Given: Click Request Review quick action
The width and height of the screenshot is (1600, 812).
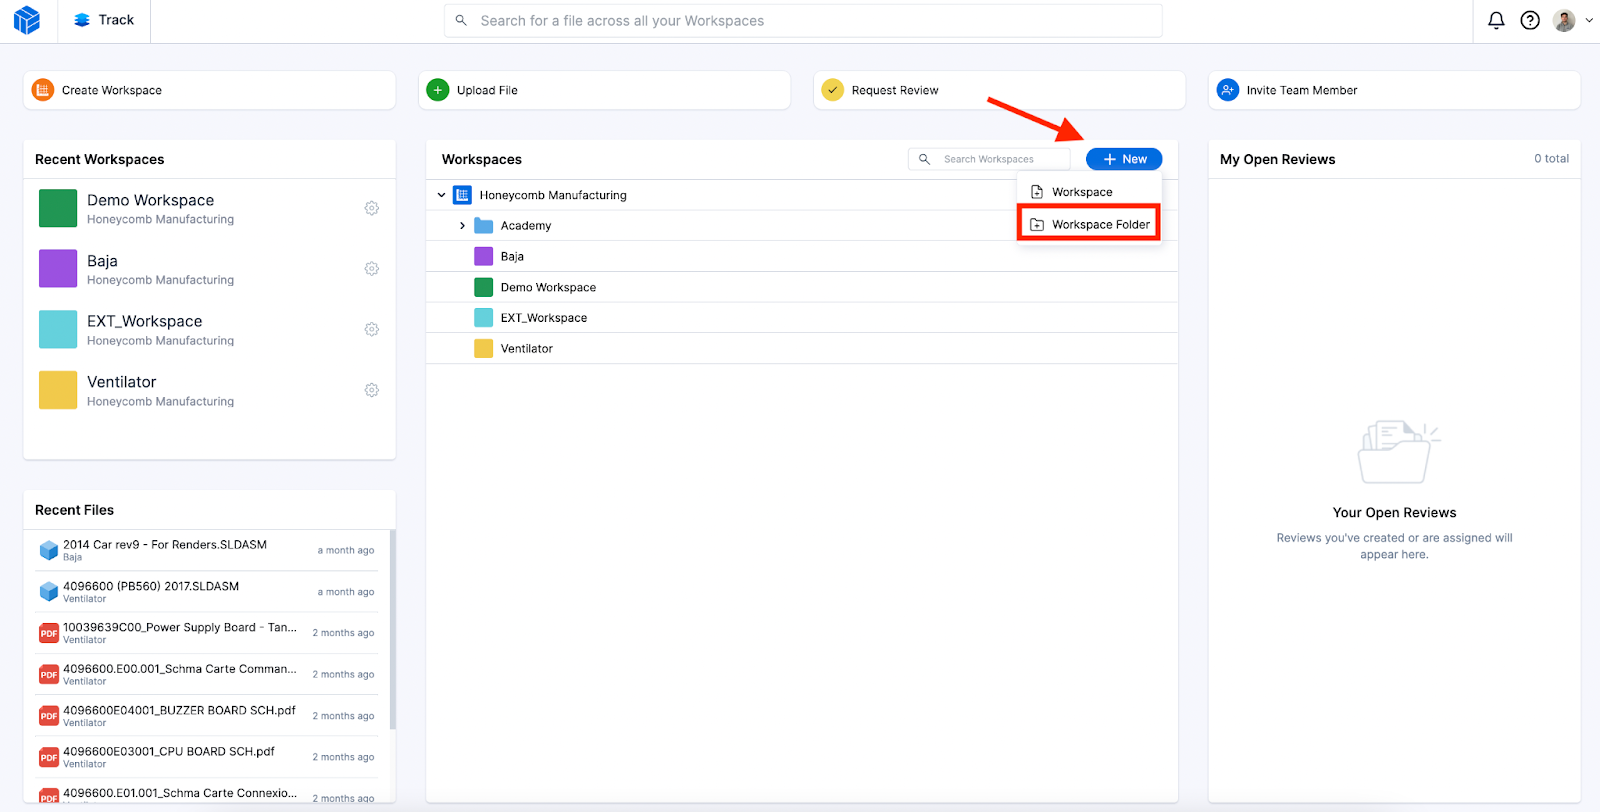Looking at the screenshot, I should tap(998, 90).
